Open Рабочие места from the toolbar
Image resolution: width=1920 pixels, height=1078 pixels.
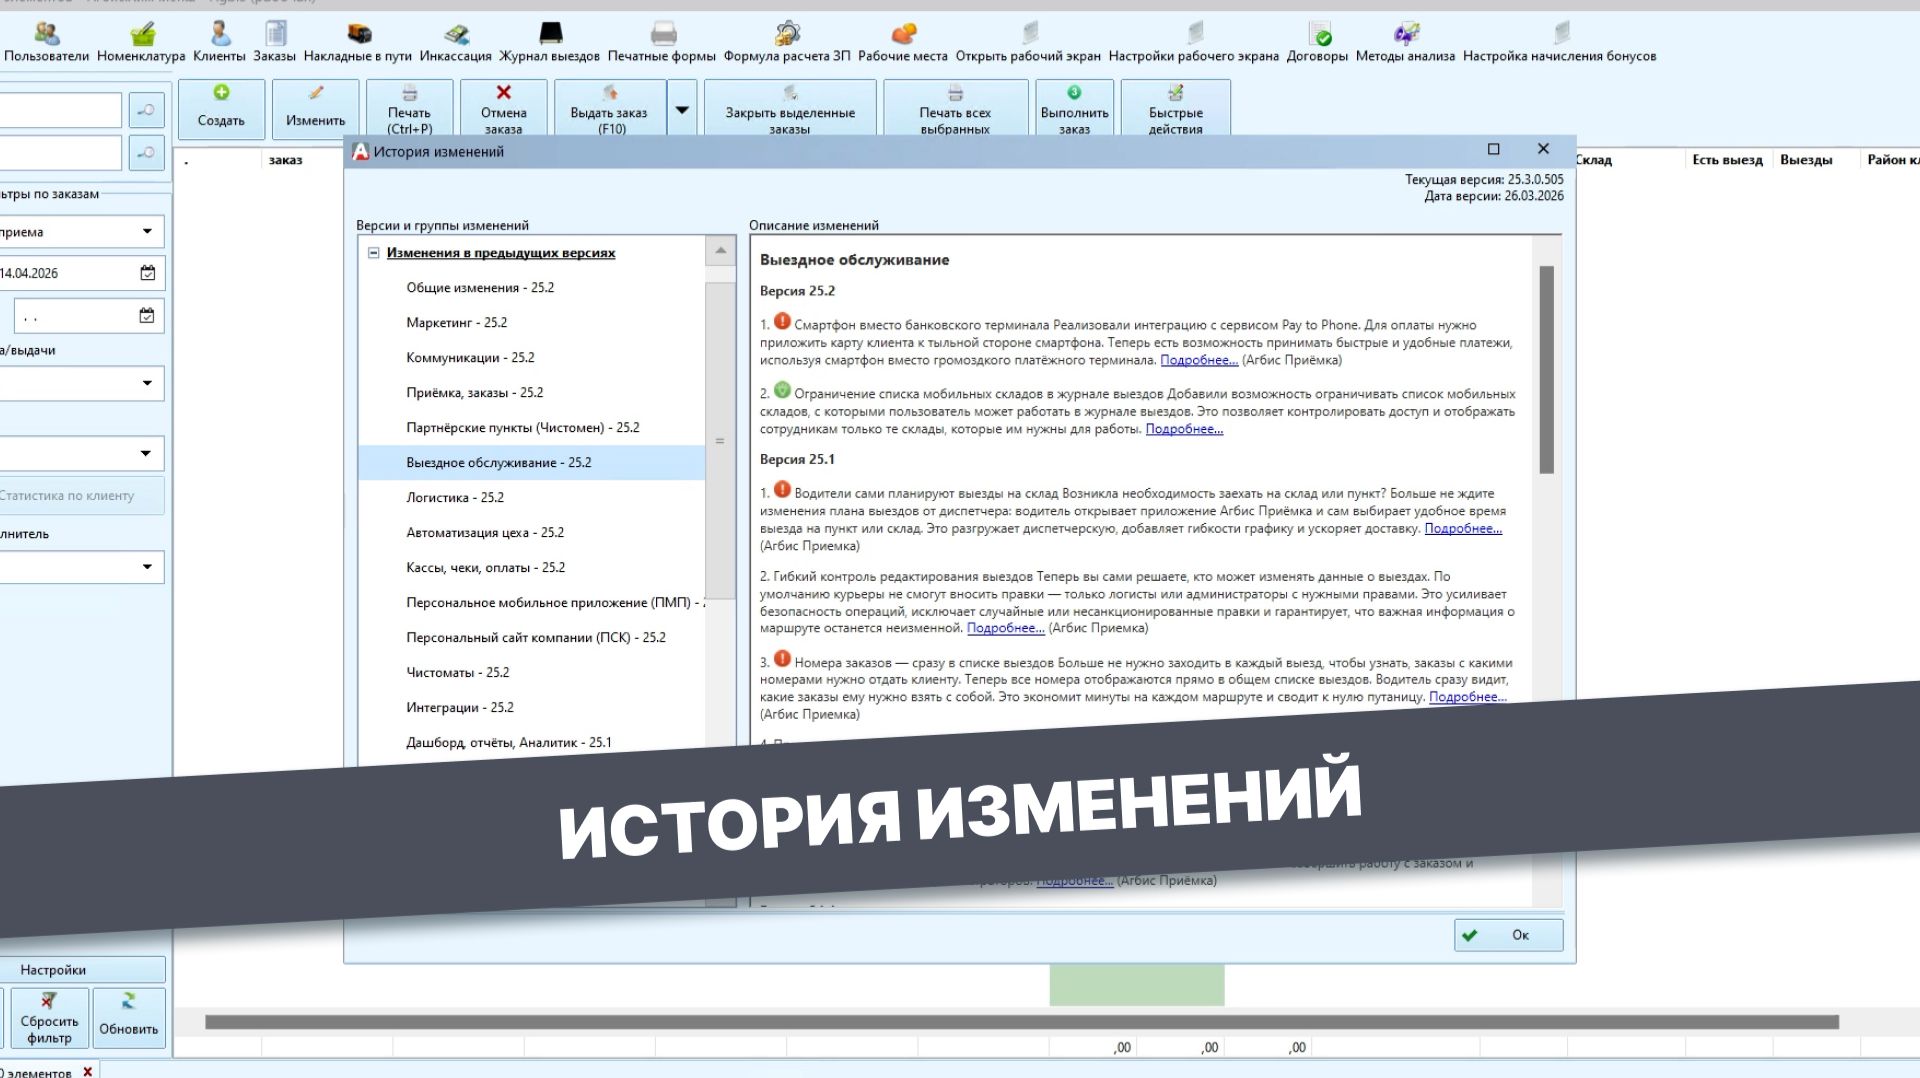coord(904,40)
